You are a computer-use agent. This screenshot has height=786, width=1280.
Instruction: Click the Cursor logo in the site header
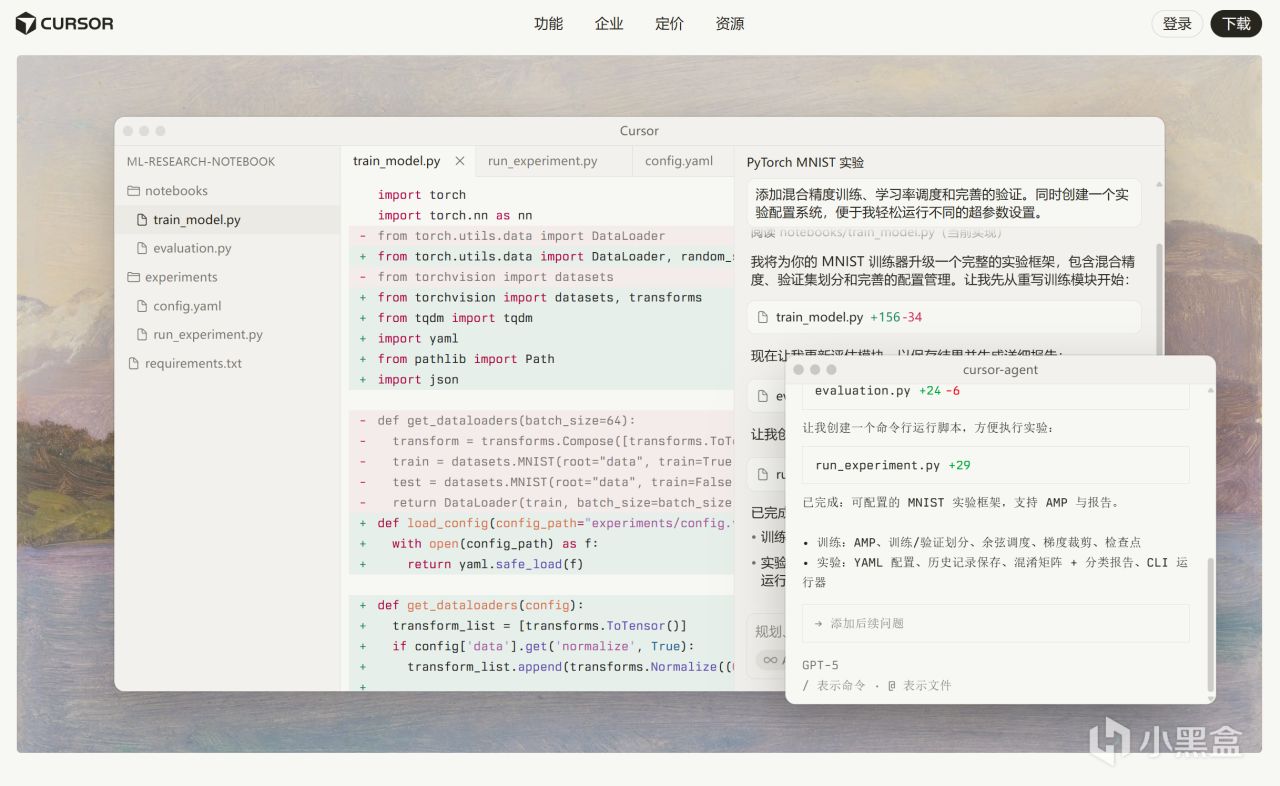coord(65,23)
